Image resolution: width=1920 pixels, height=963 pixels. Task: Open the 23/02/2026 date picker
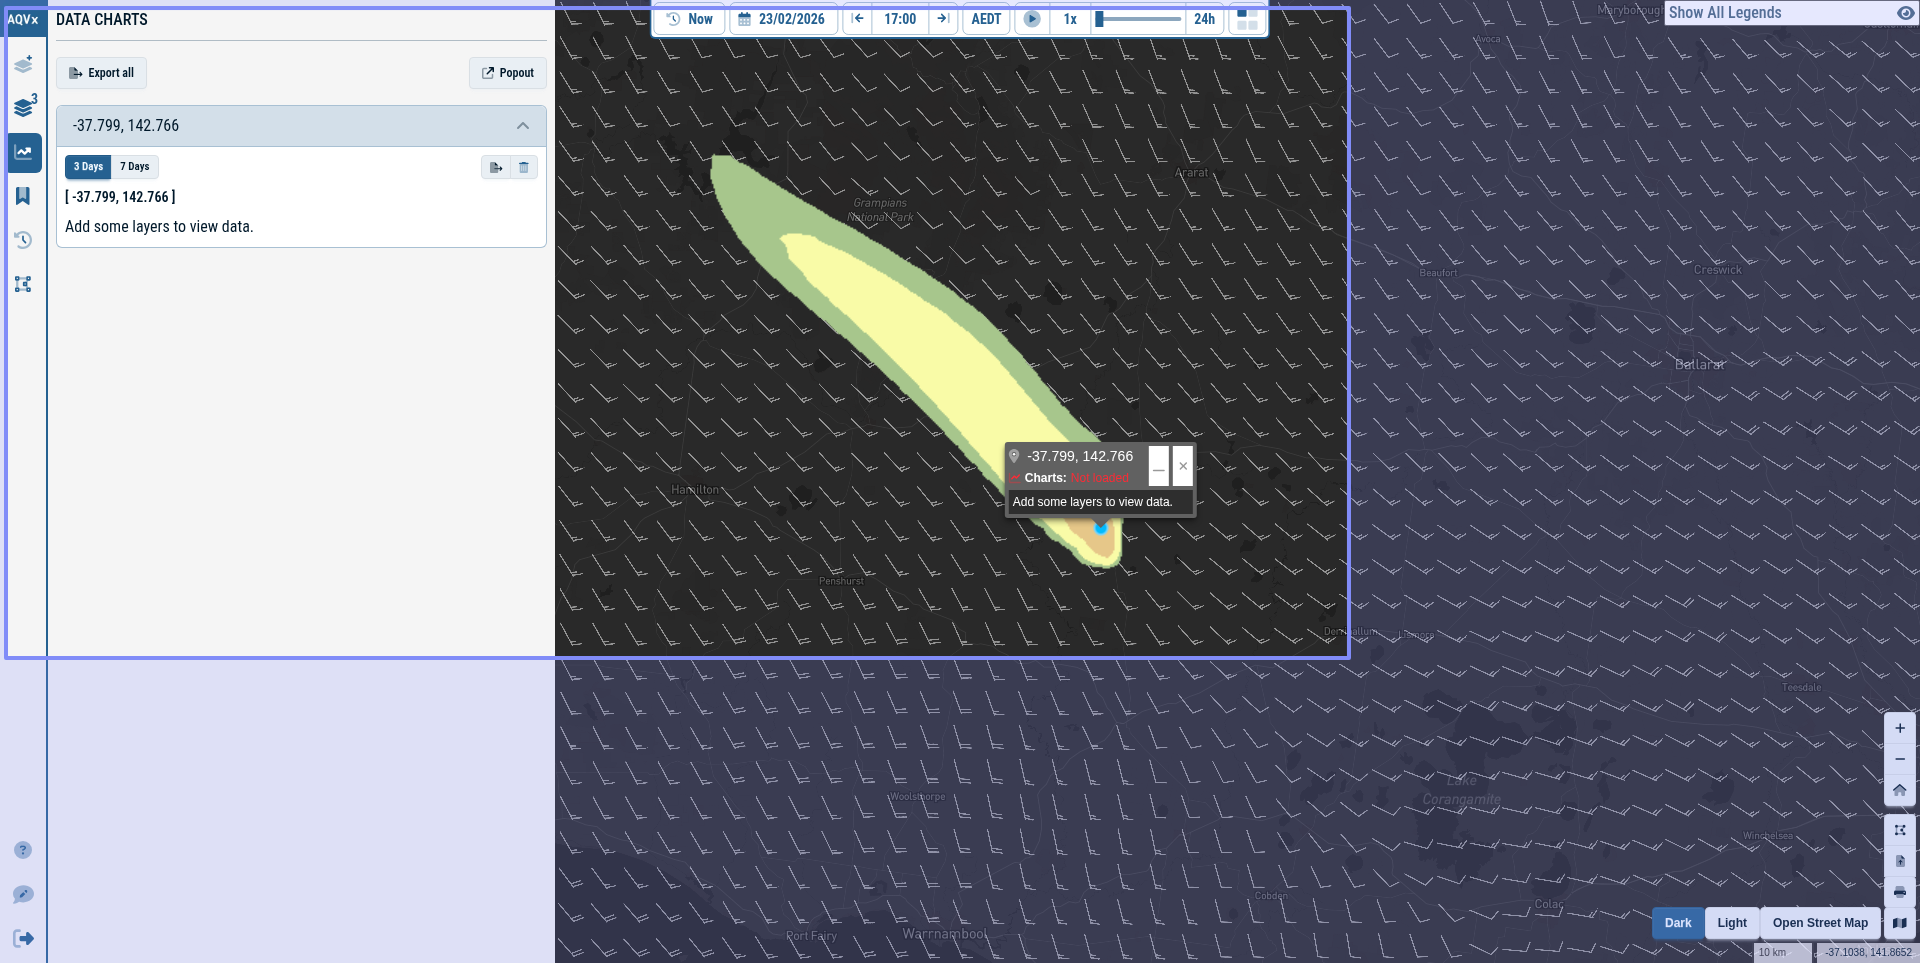click(783, 19)
